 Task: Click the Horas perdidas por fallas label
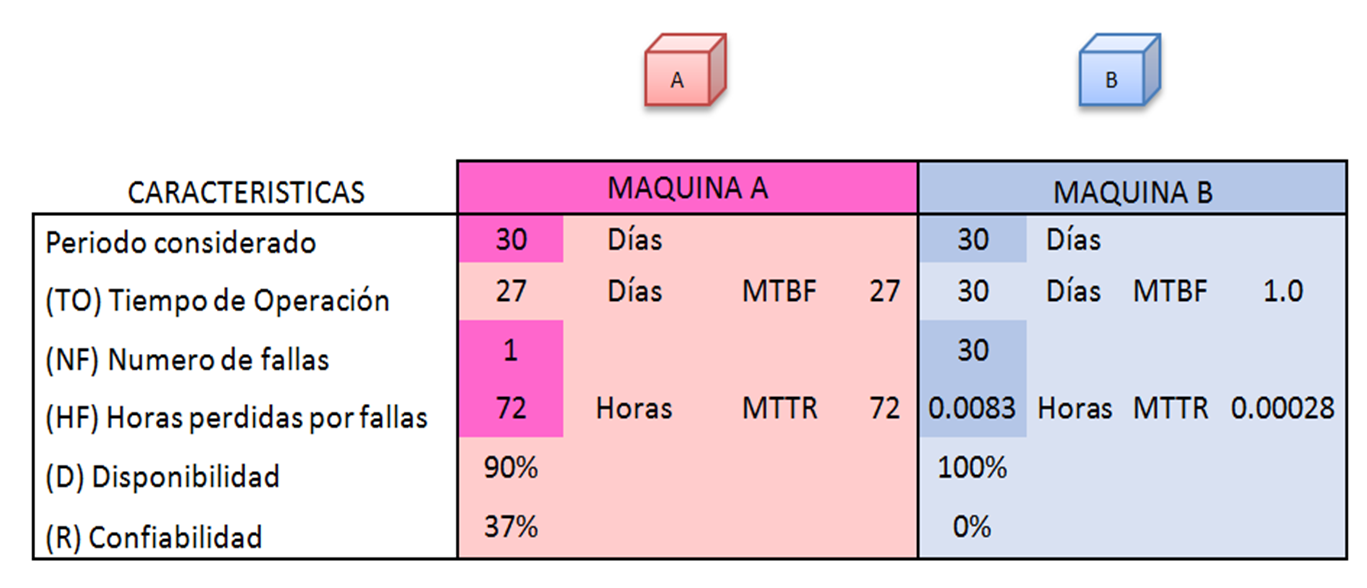point(236,418)
